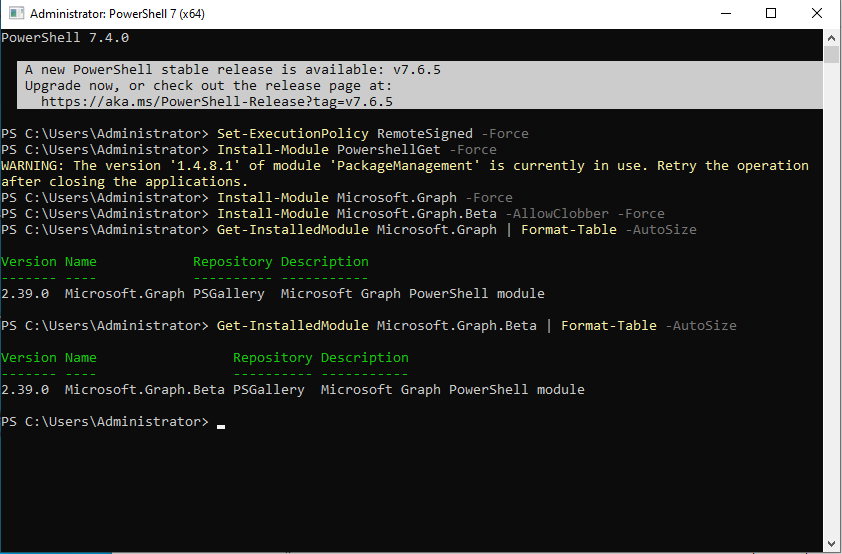This screenshot has height=554, width=842.
Task: Click the aka.ms PowerShell-Release URL
Action: click(x=216, y=101)
